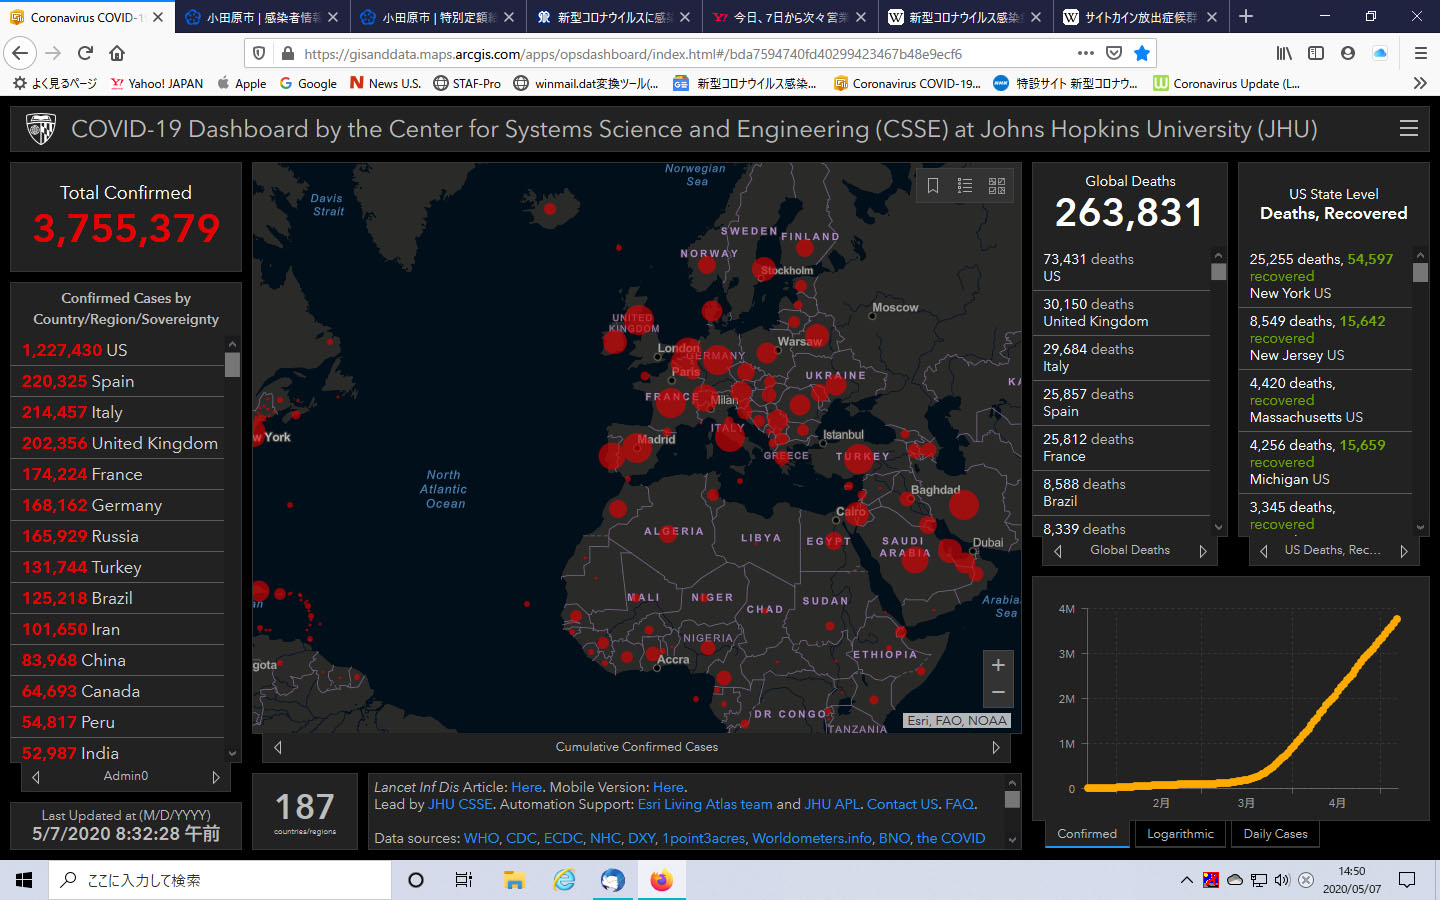Click the bookmark star in address bar

[x=1142, y=53]
